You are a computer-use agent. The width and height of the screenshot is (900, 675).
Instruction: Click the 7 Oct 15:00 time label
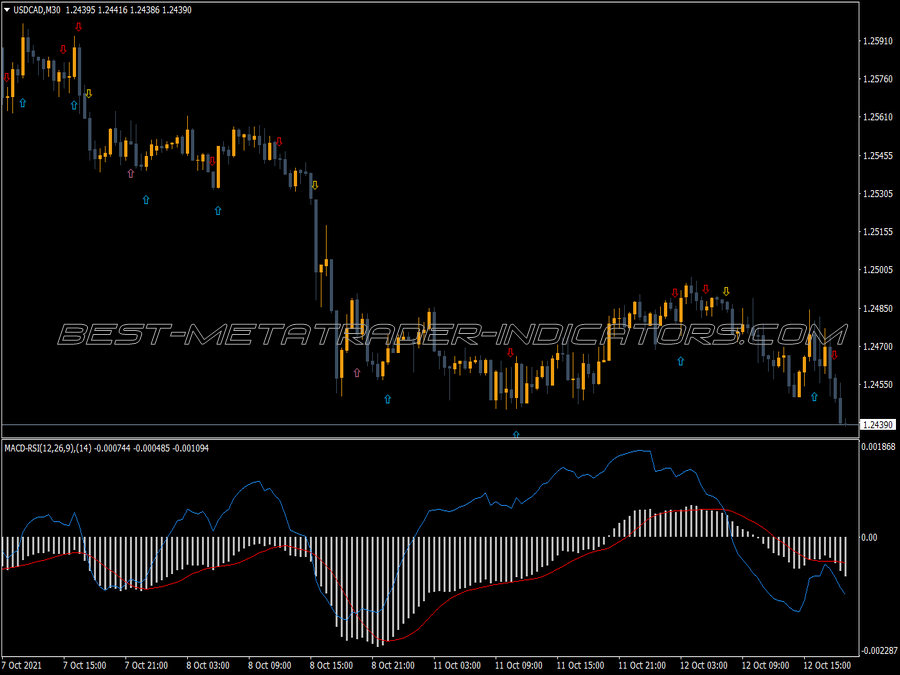pyautogui.click(x=84, y=665)
